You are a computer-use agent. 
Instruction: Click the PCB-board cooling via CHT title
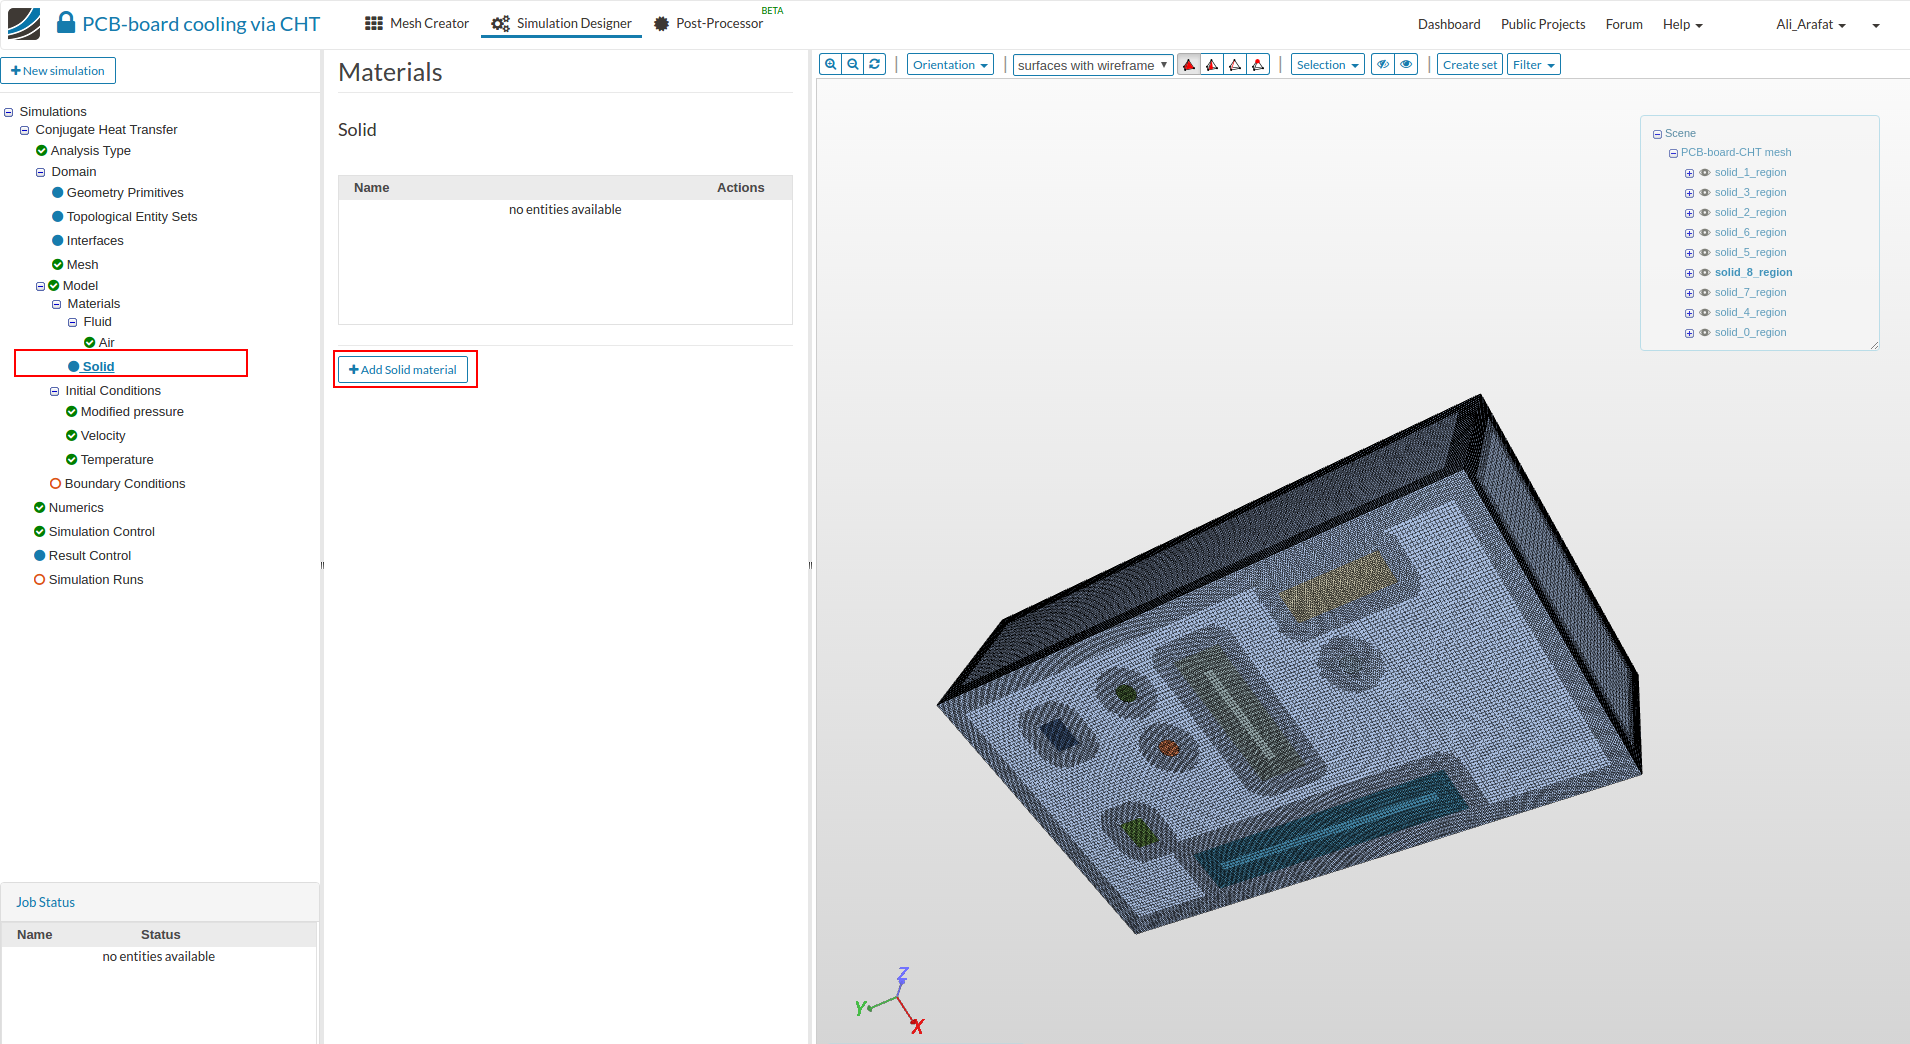201,24
